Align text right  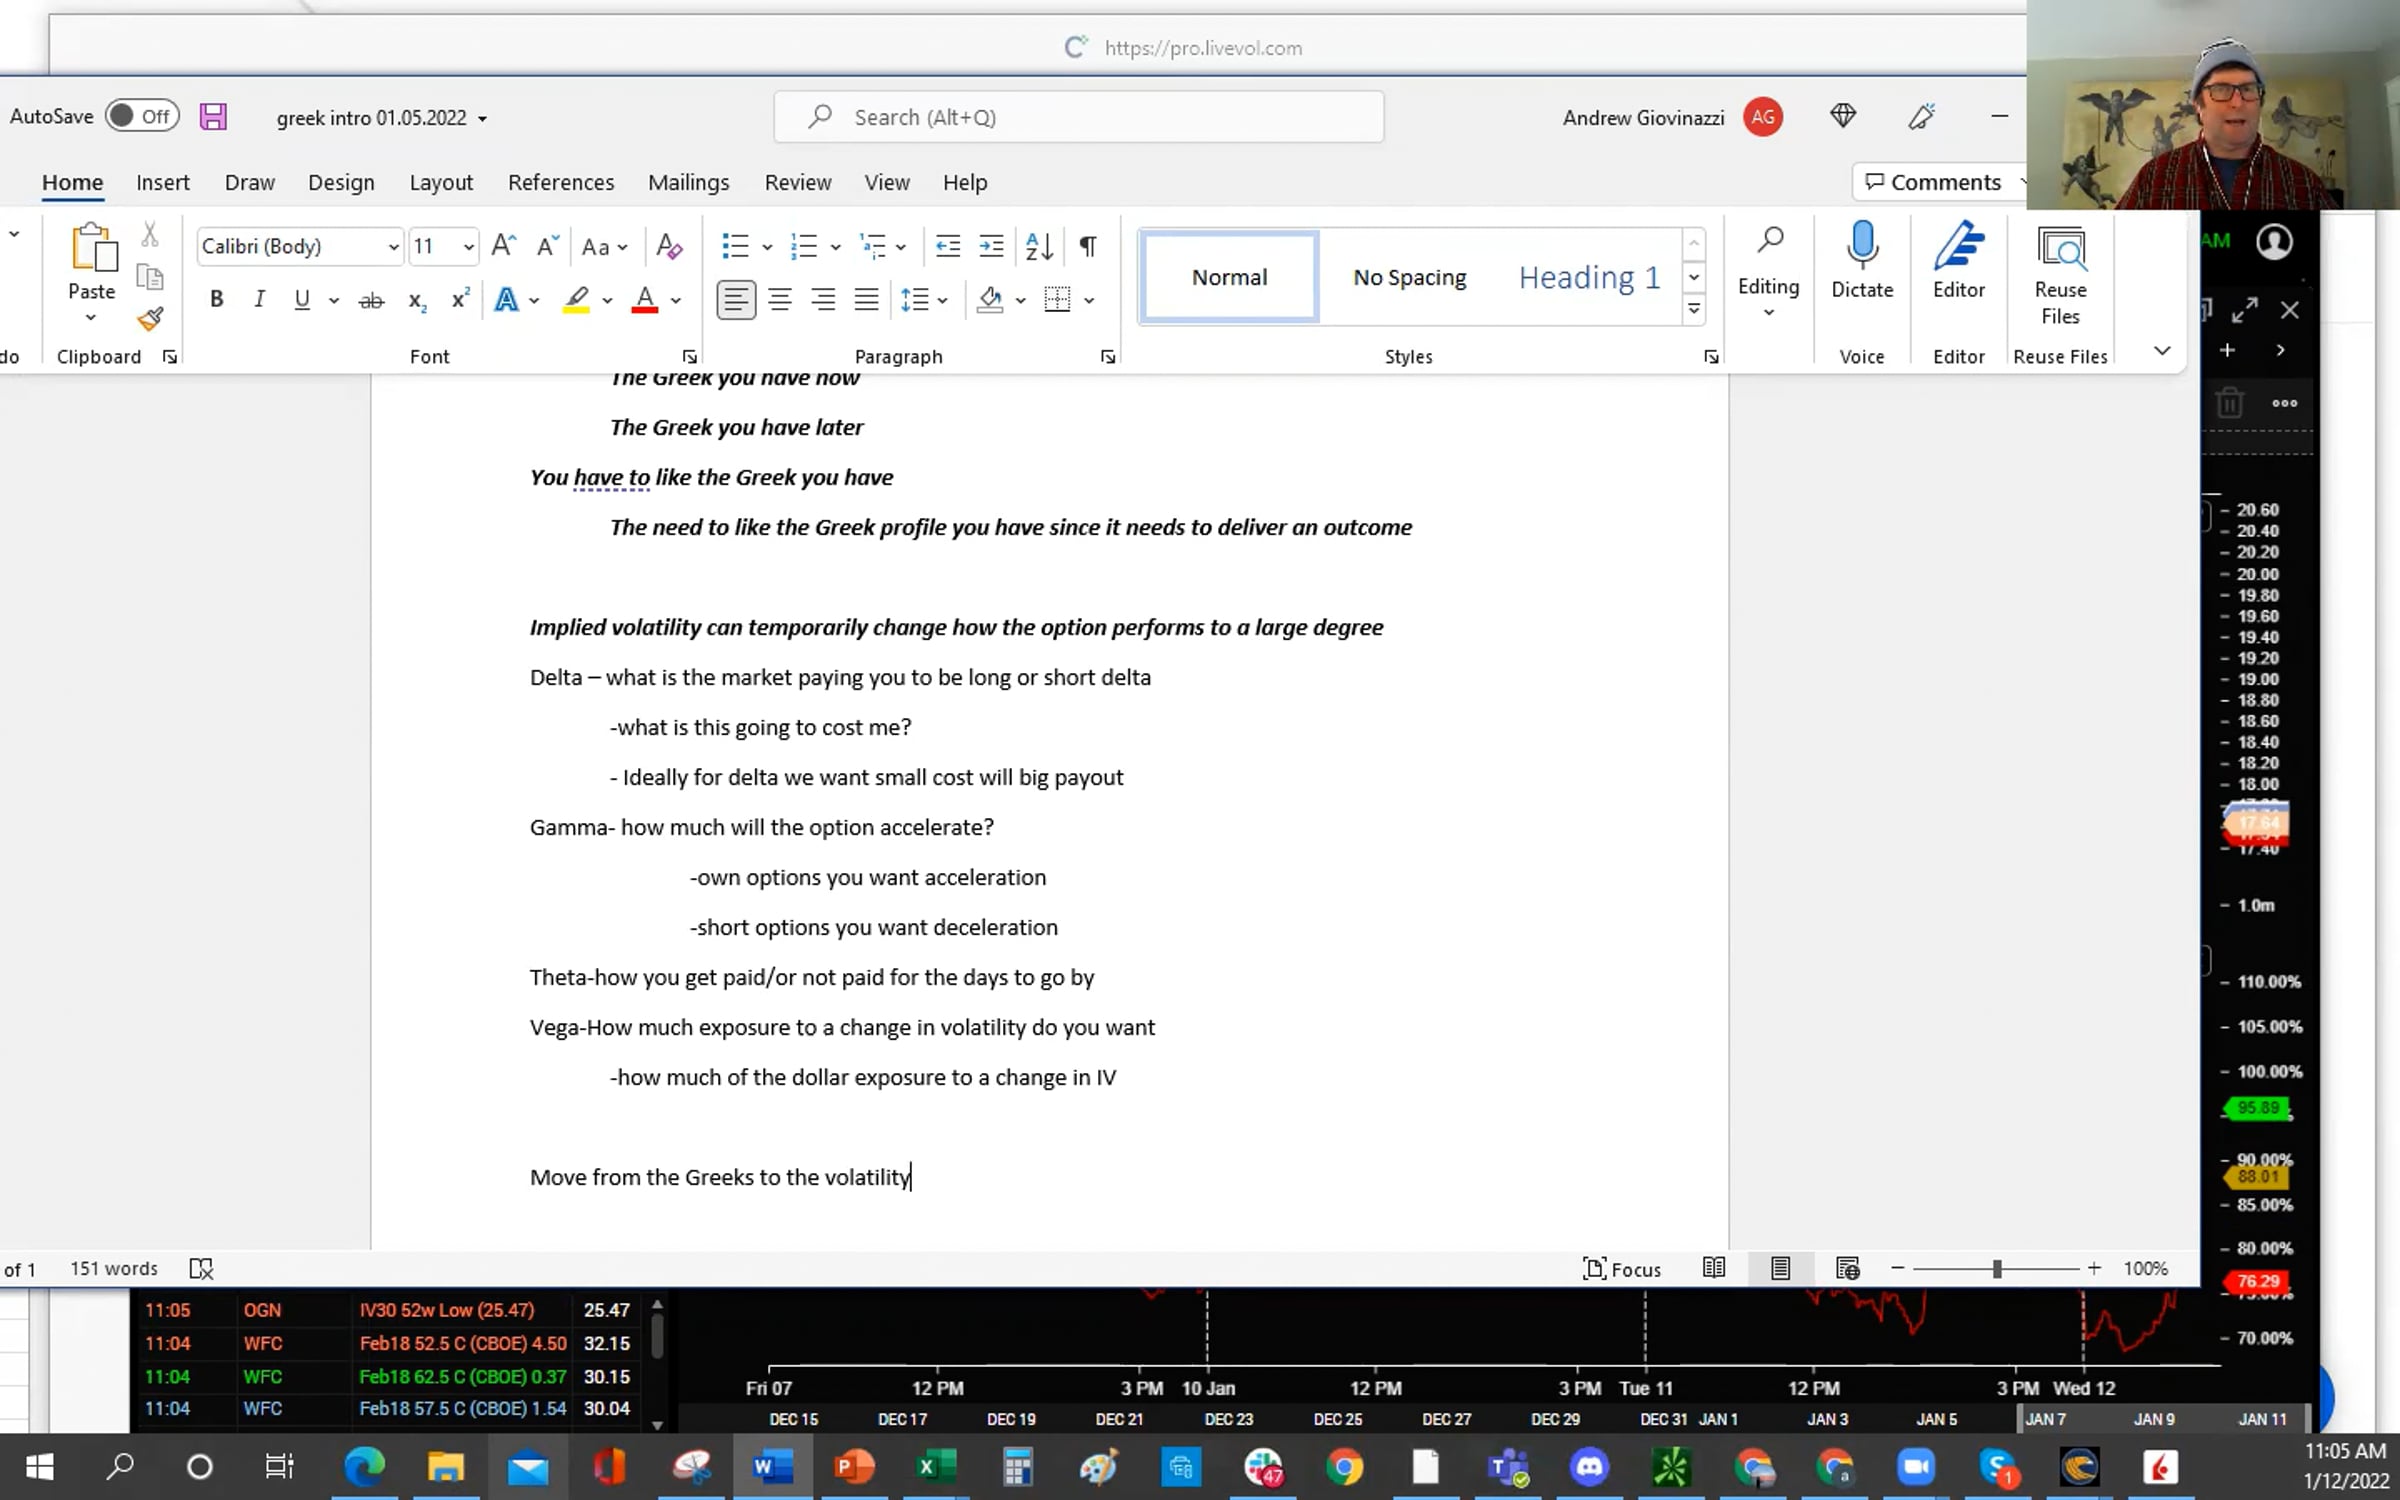(x=823, y=299)
